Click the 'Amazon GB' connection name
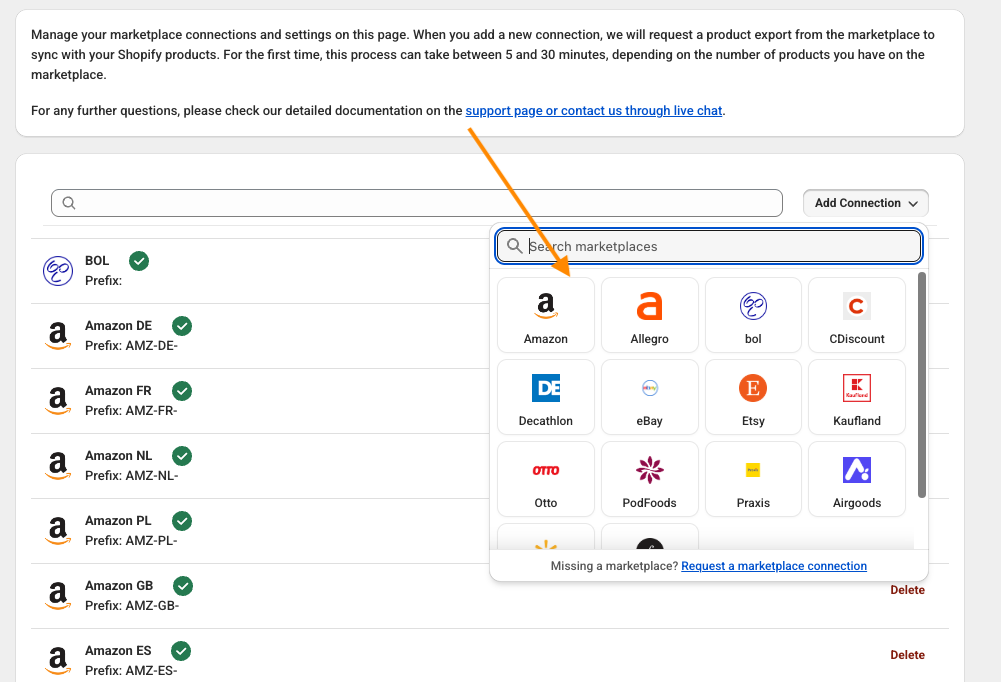This screenshot has height=682, width=1001. [x=119, y=586]
